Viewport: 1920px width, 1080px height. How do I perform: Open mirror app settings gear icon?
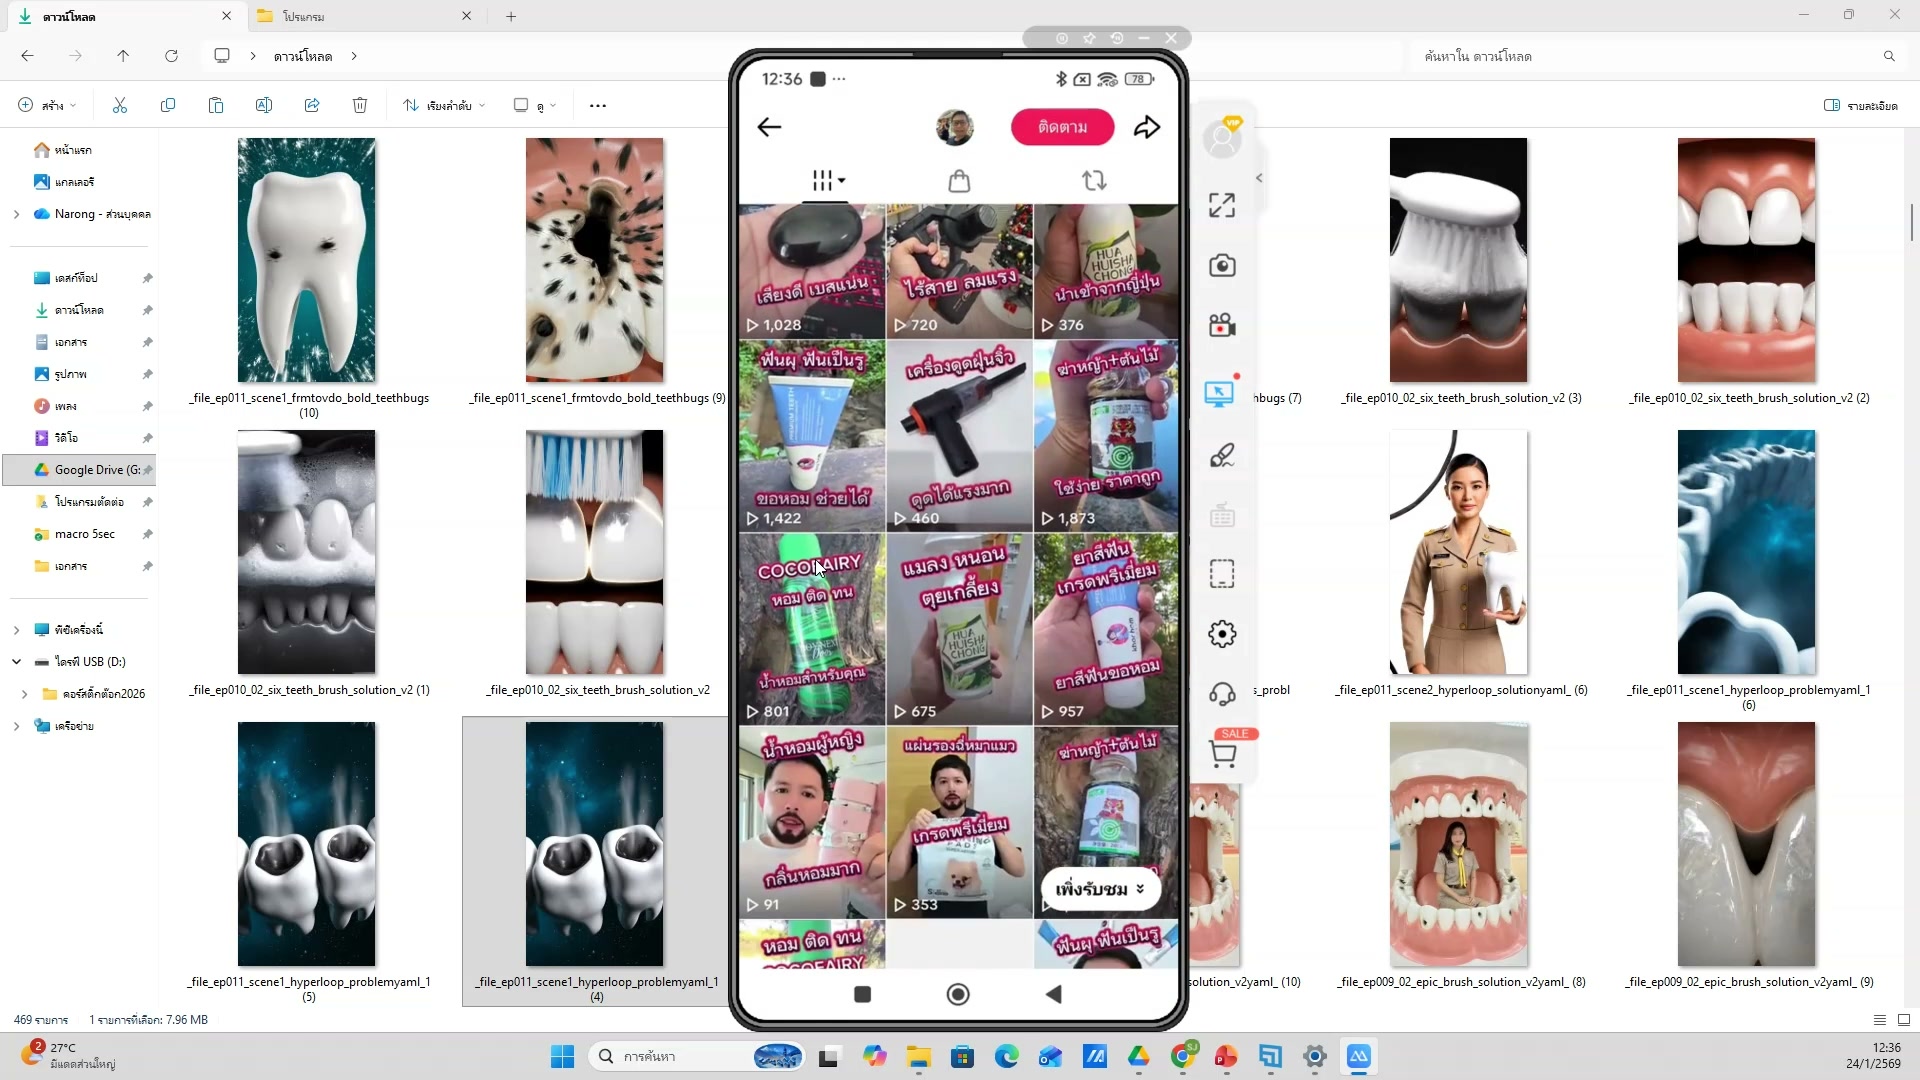(x=1222, y=634)
